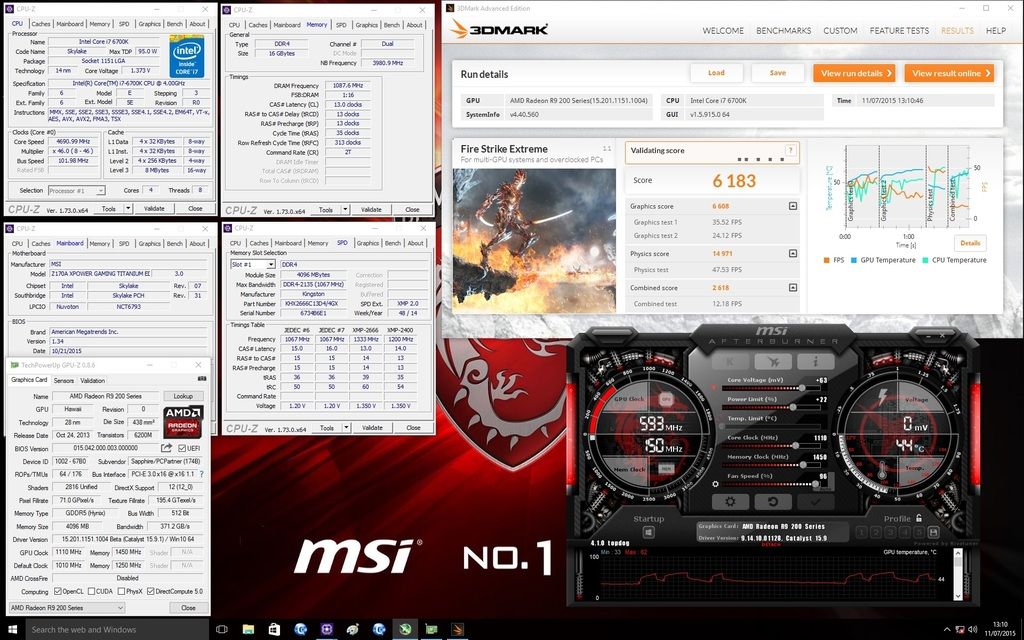Switch to Sensors tab in GPU-Z
The height and width of the screenshot is (640, 1024).
pos(64,380)
